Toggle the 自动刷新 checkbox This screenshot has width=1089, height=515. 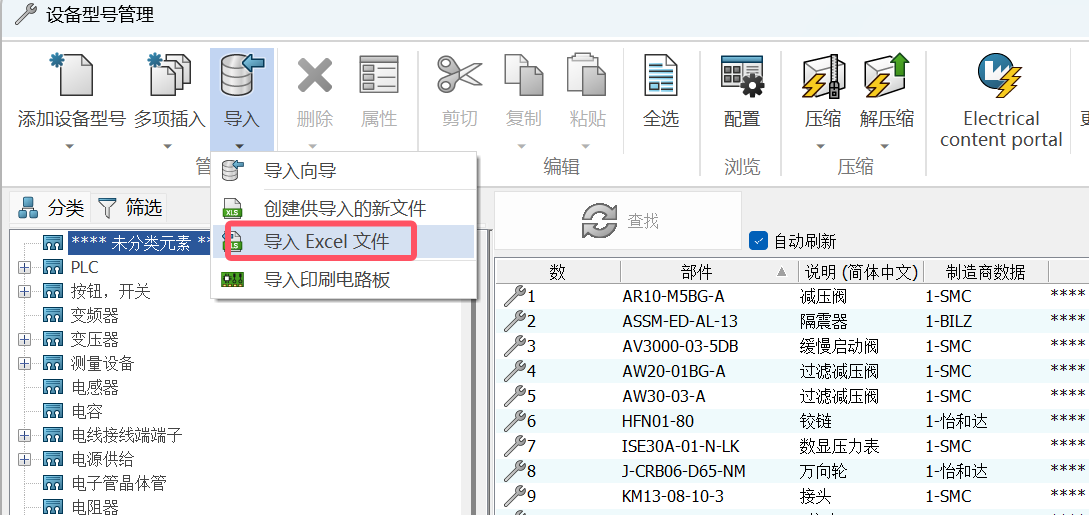click(x=759, y=241)
